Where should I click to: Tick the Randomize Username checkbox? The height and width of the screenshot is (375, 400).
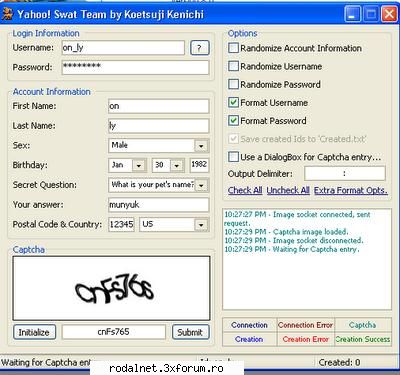[x=233, y=66]
